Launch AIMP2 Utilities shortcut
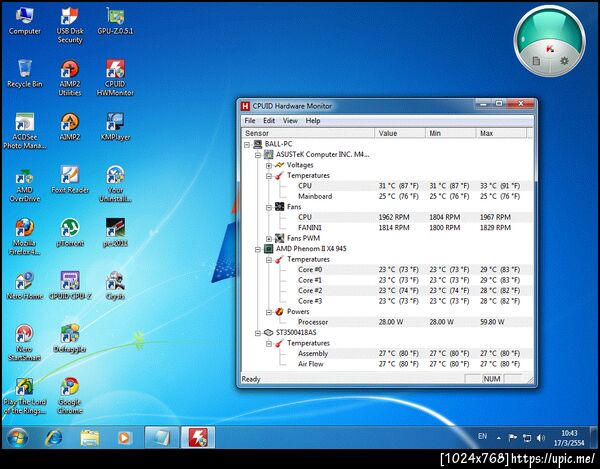The image size is (600, 469). 70,78
